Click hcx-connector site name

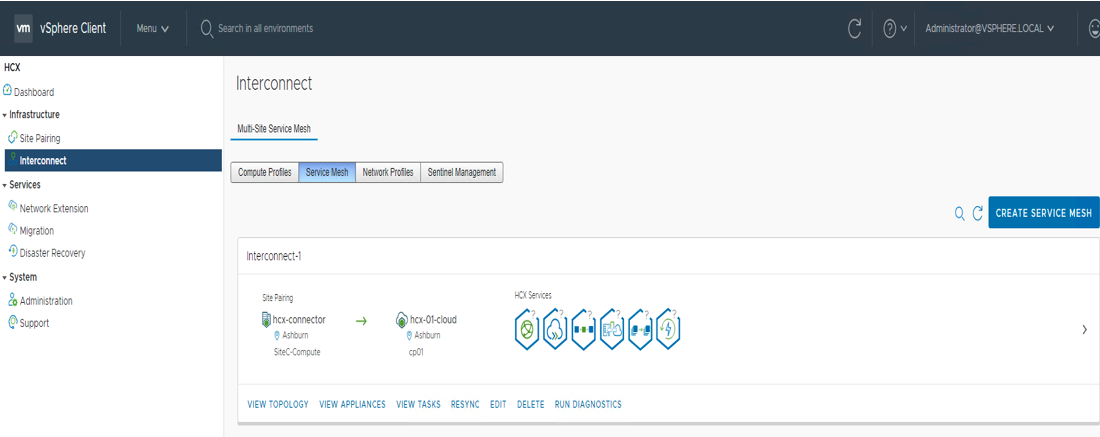tap(299, 319)
